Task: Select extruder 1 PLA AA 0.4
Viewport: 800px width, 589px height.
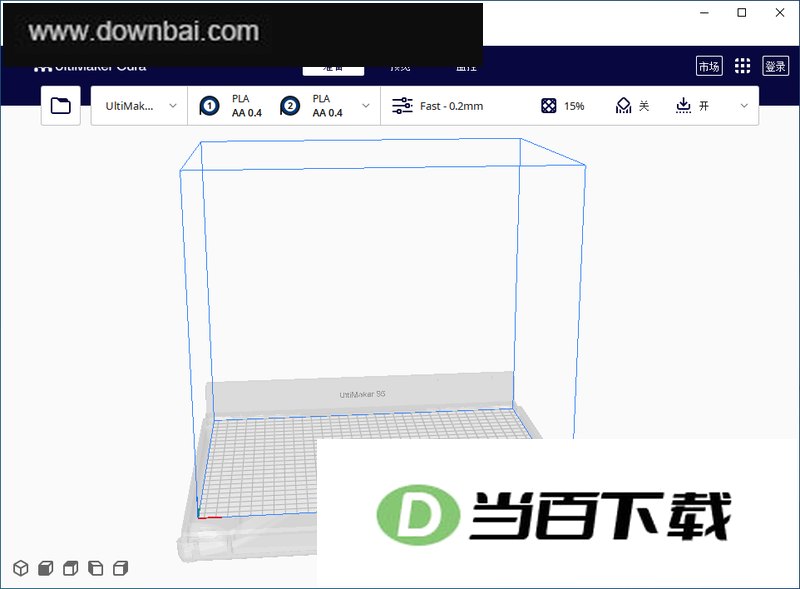Action: coord(231,106)
